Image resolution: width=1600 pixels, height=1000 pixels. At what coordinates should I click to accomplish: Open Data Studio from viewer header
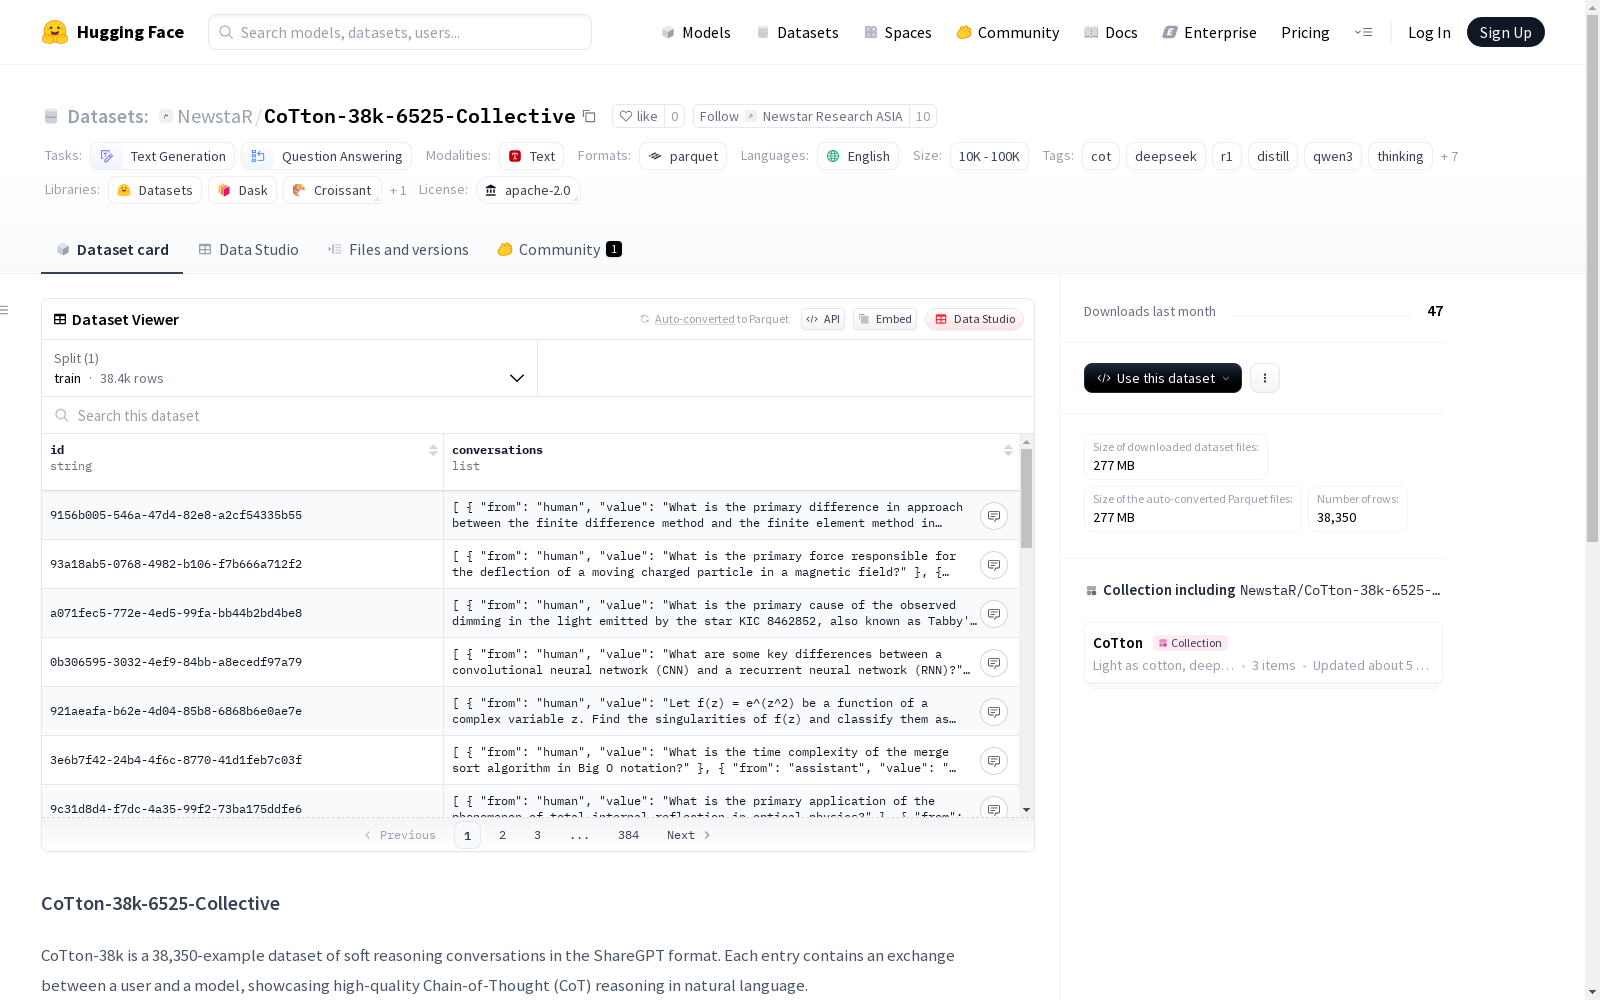[975, 319]
